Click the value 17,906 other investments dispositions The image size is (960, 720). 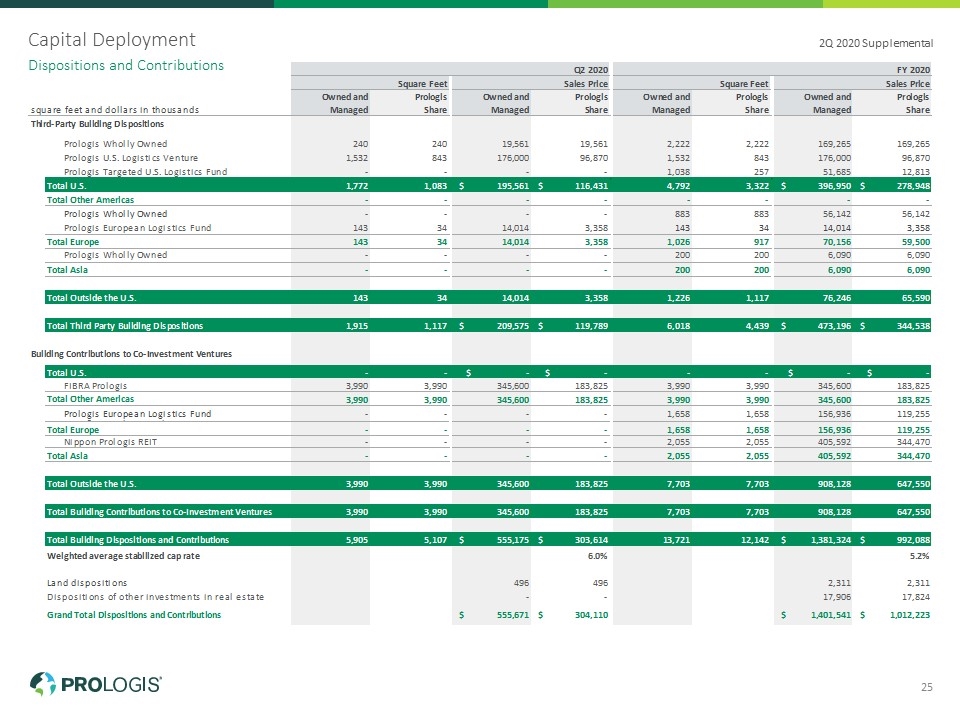[x=837, y=597]
